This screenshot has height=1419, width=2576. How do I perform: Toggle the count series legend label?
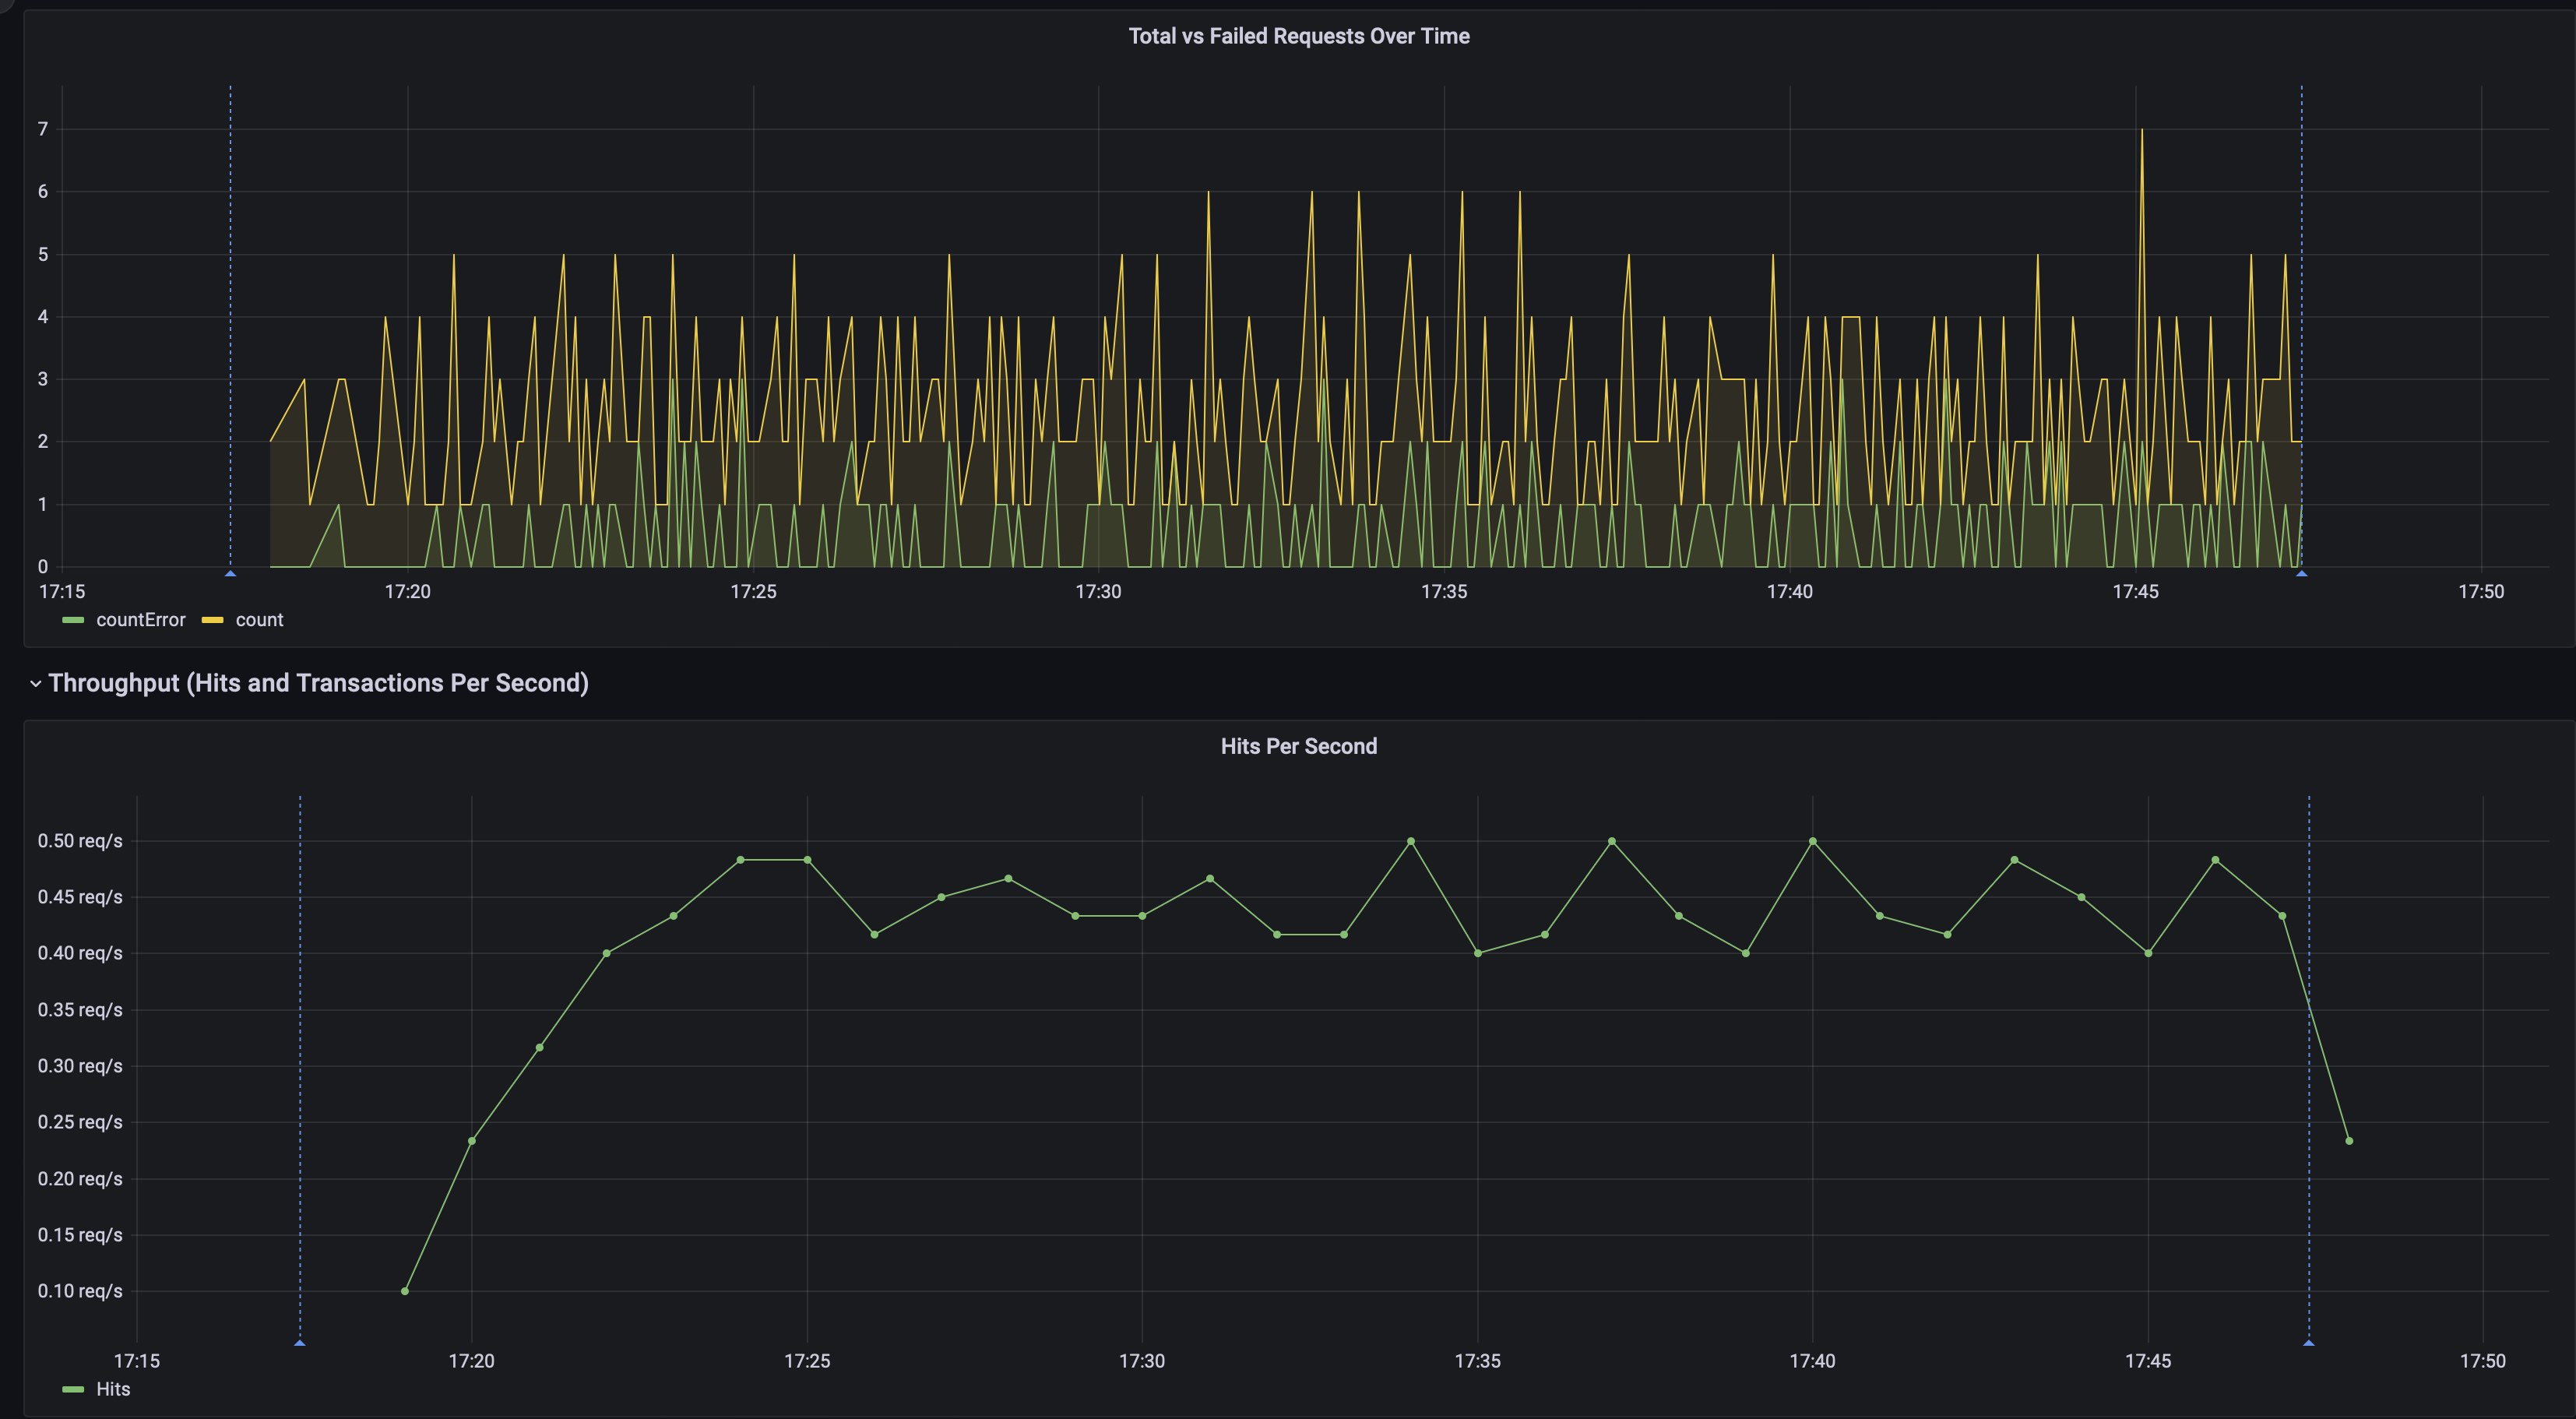pyautogui.click(x=259, y=620)
